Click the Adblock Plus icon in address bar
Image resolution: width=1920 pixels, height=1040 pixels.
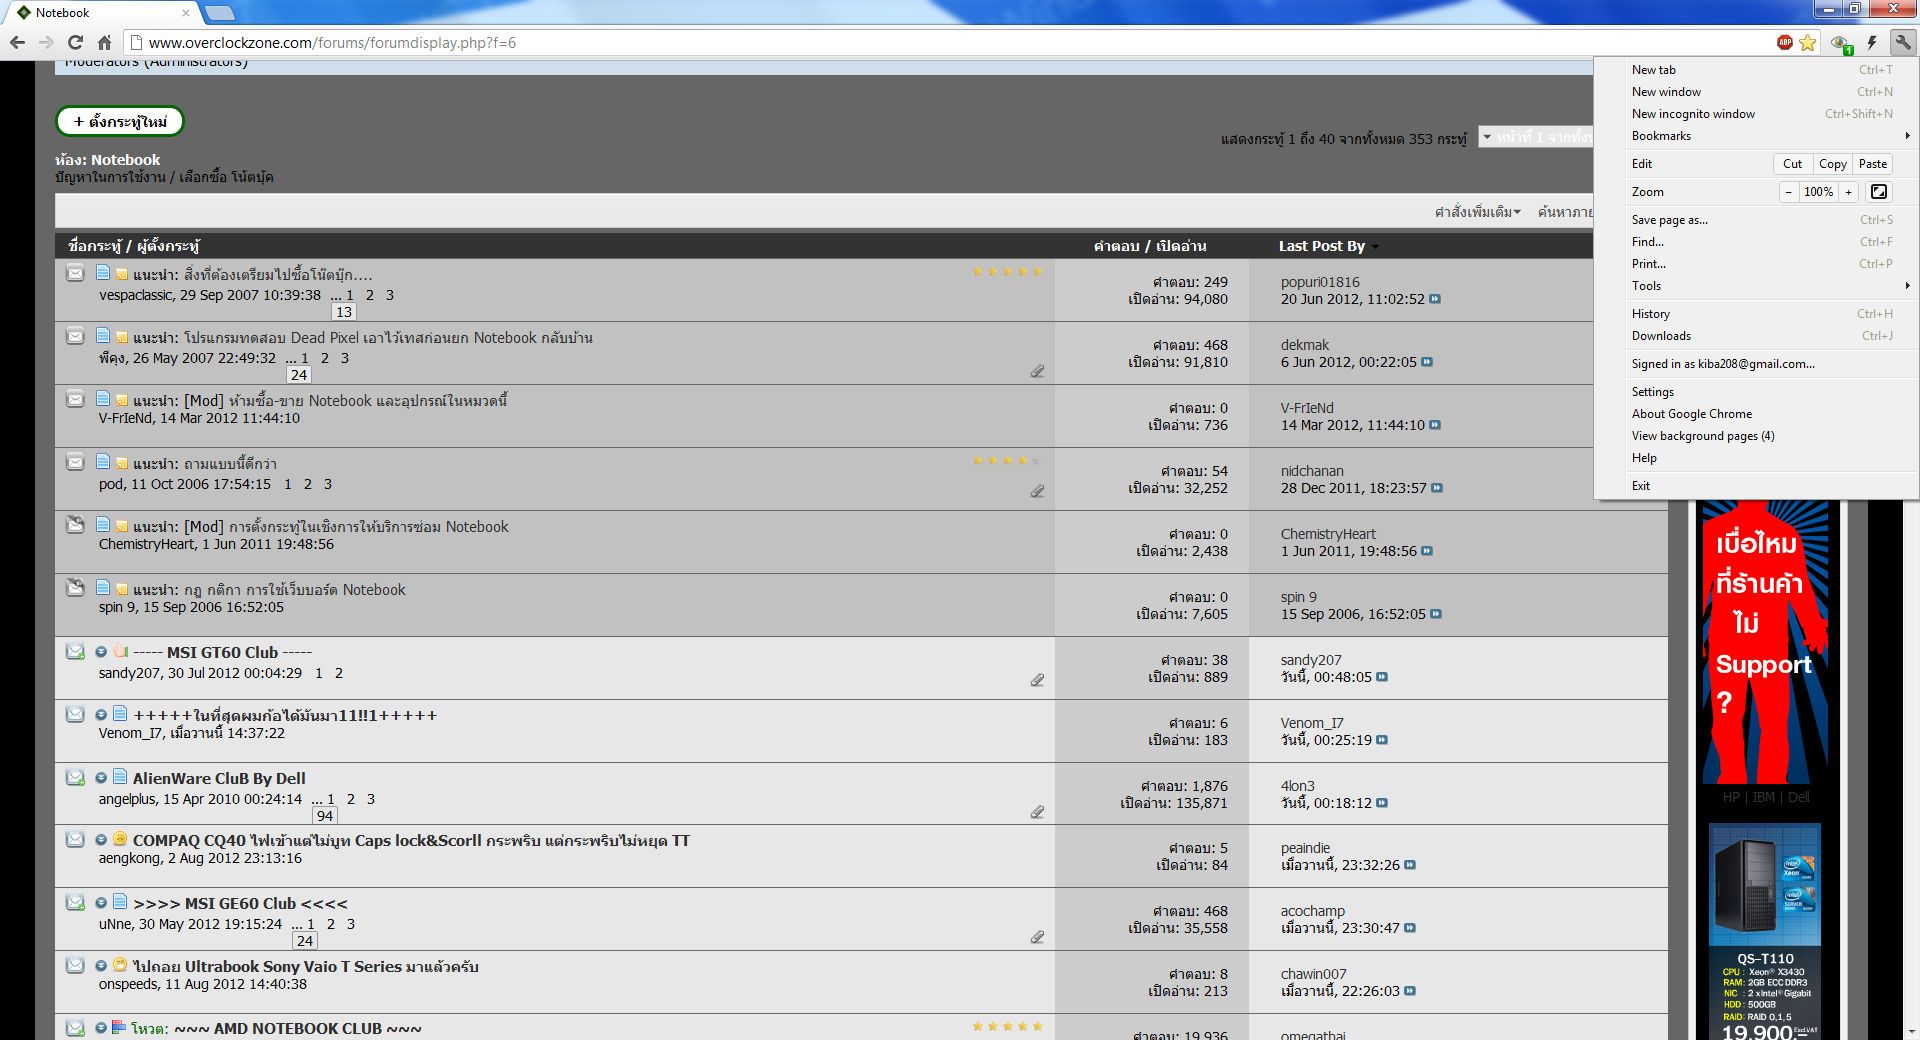[x=1784, y=42]
